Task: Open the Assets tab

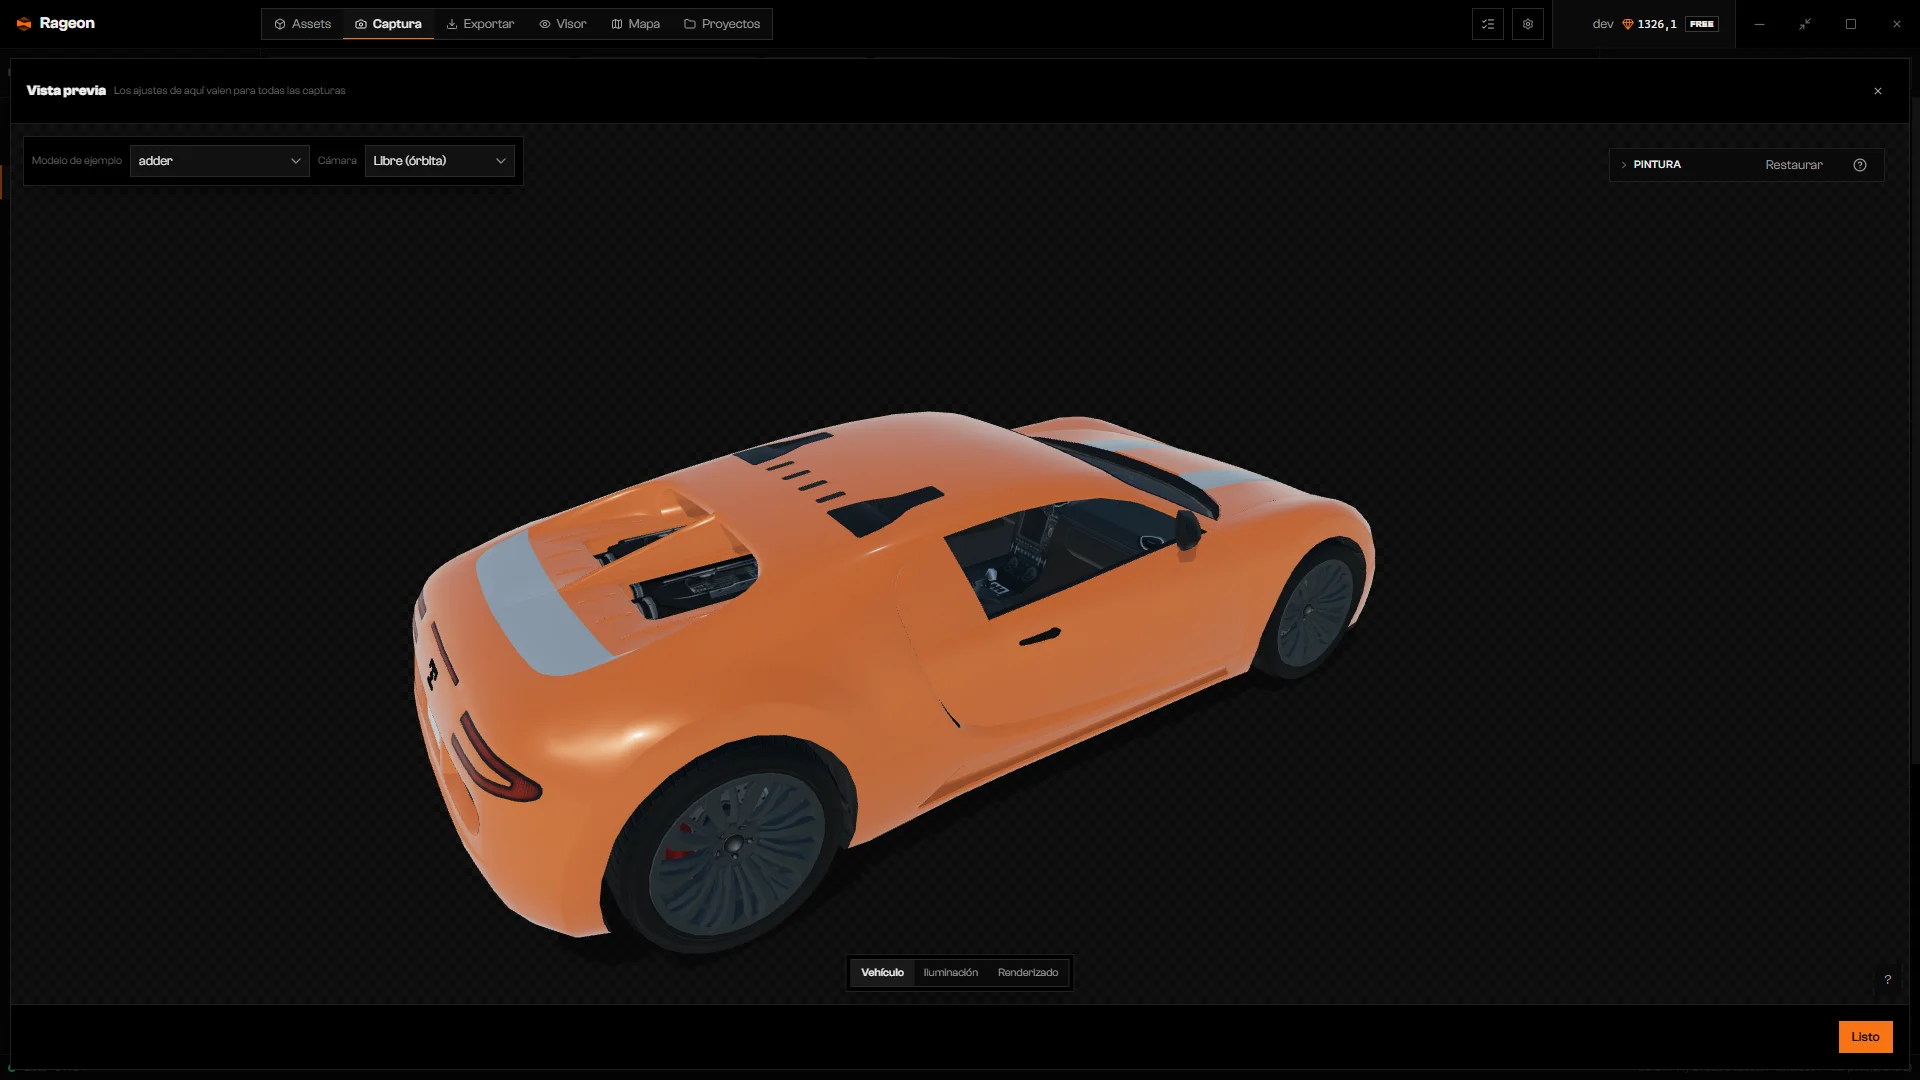Action: [x=302, y=24]
